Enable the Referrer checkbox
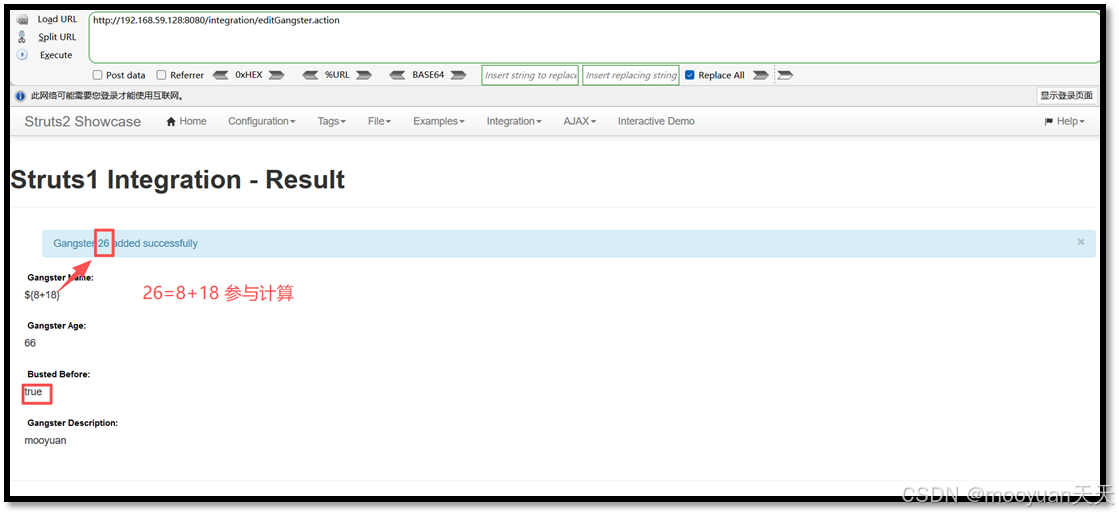The image size is (1119, 515). tap(161, 75)
